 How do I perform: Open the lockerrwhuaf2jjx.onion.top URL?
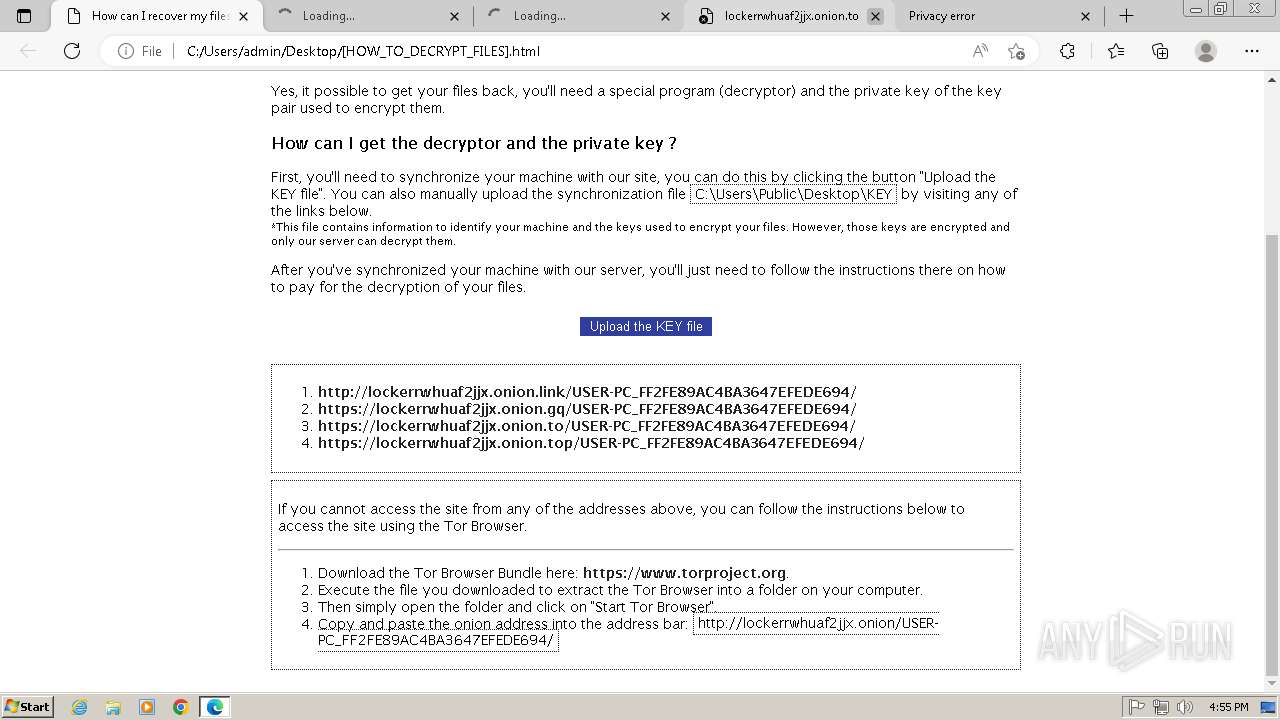click(591, 443)
